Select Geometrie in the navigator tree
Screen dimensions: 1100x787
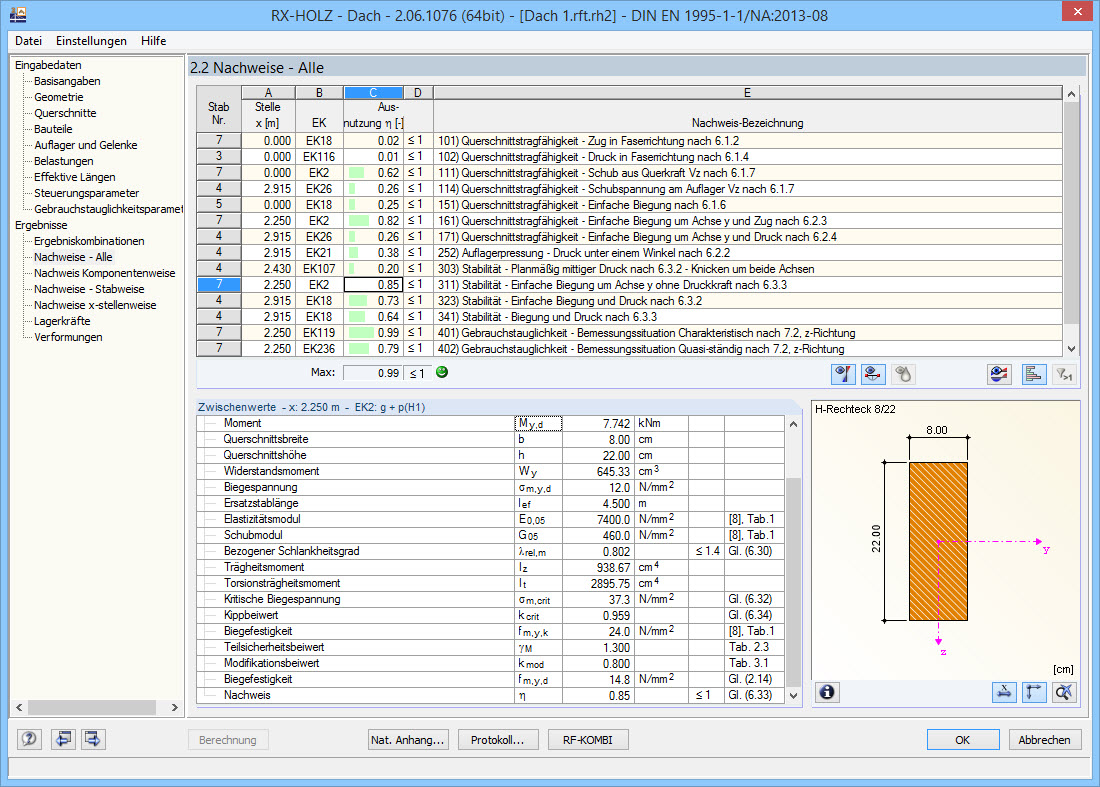59,97
